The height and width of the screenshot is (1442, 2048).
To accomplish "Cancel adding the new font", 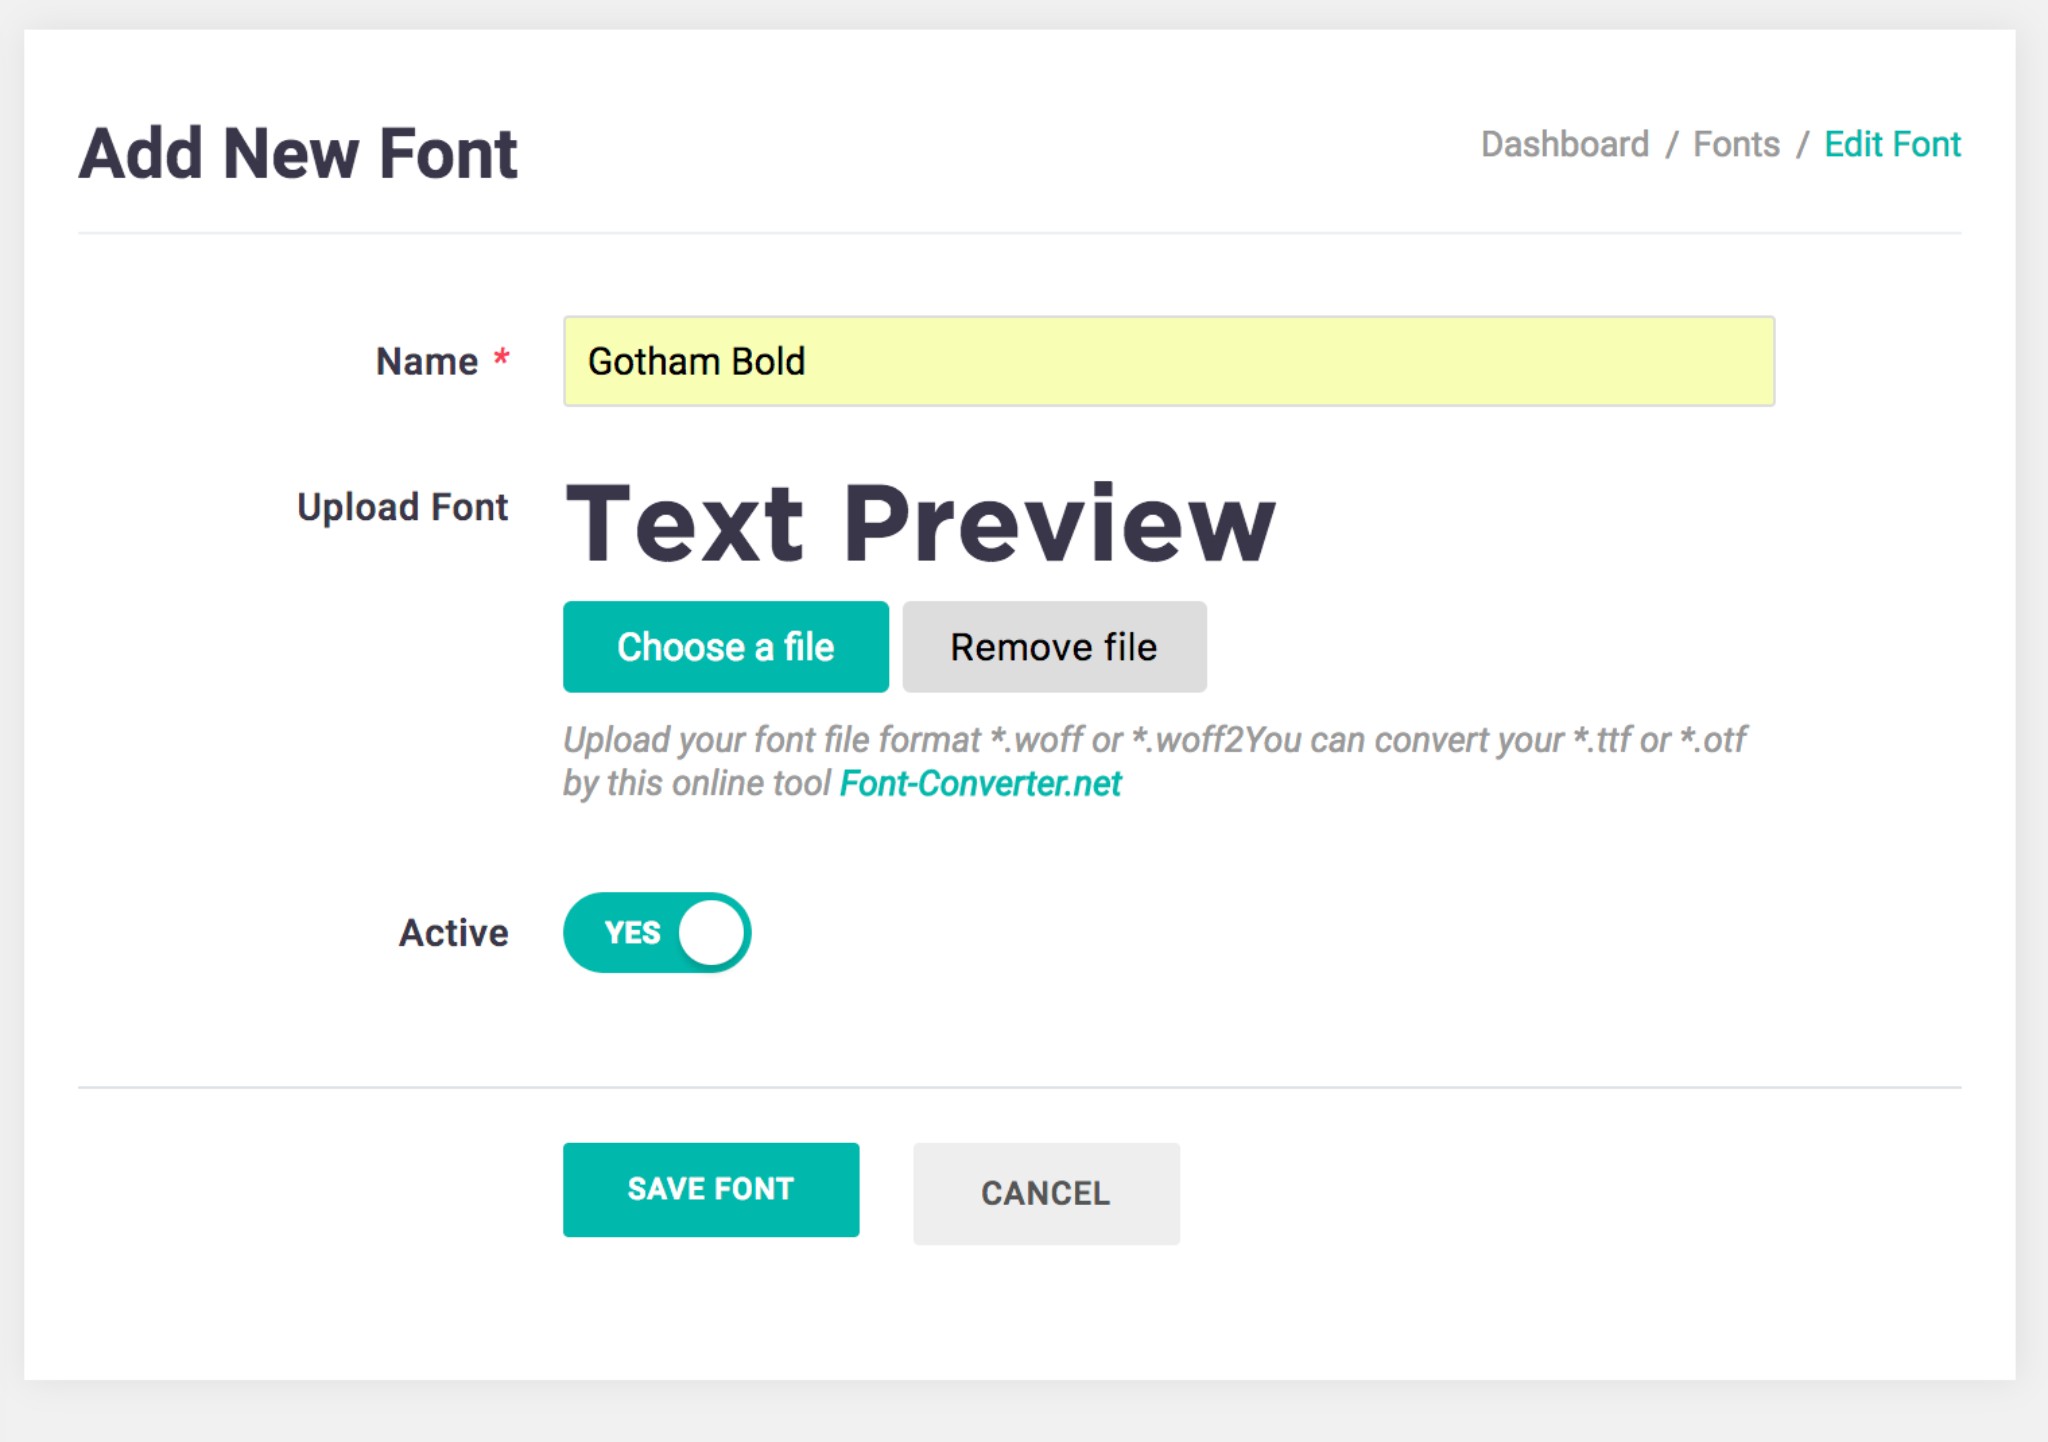I will tap(1045, 1193).
